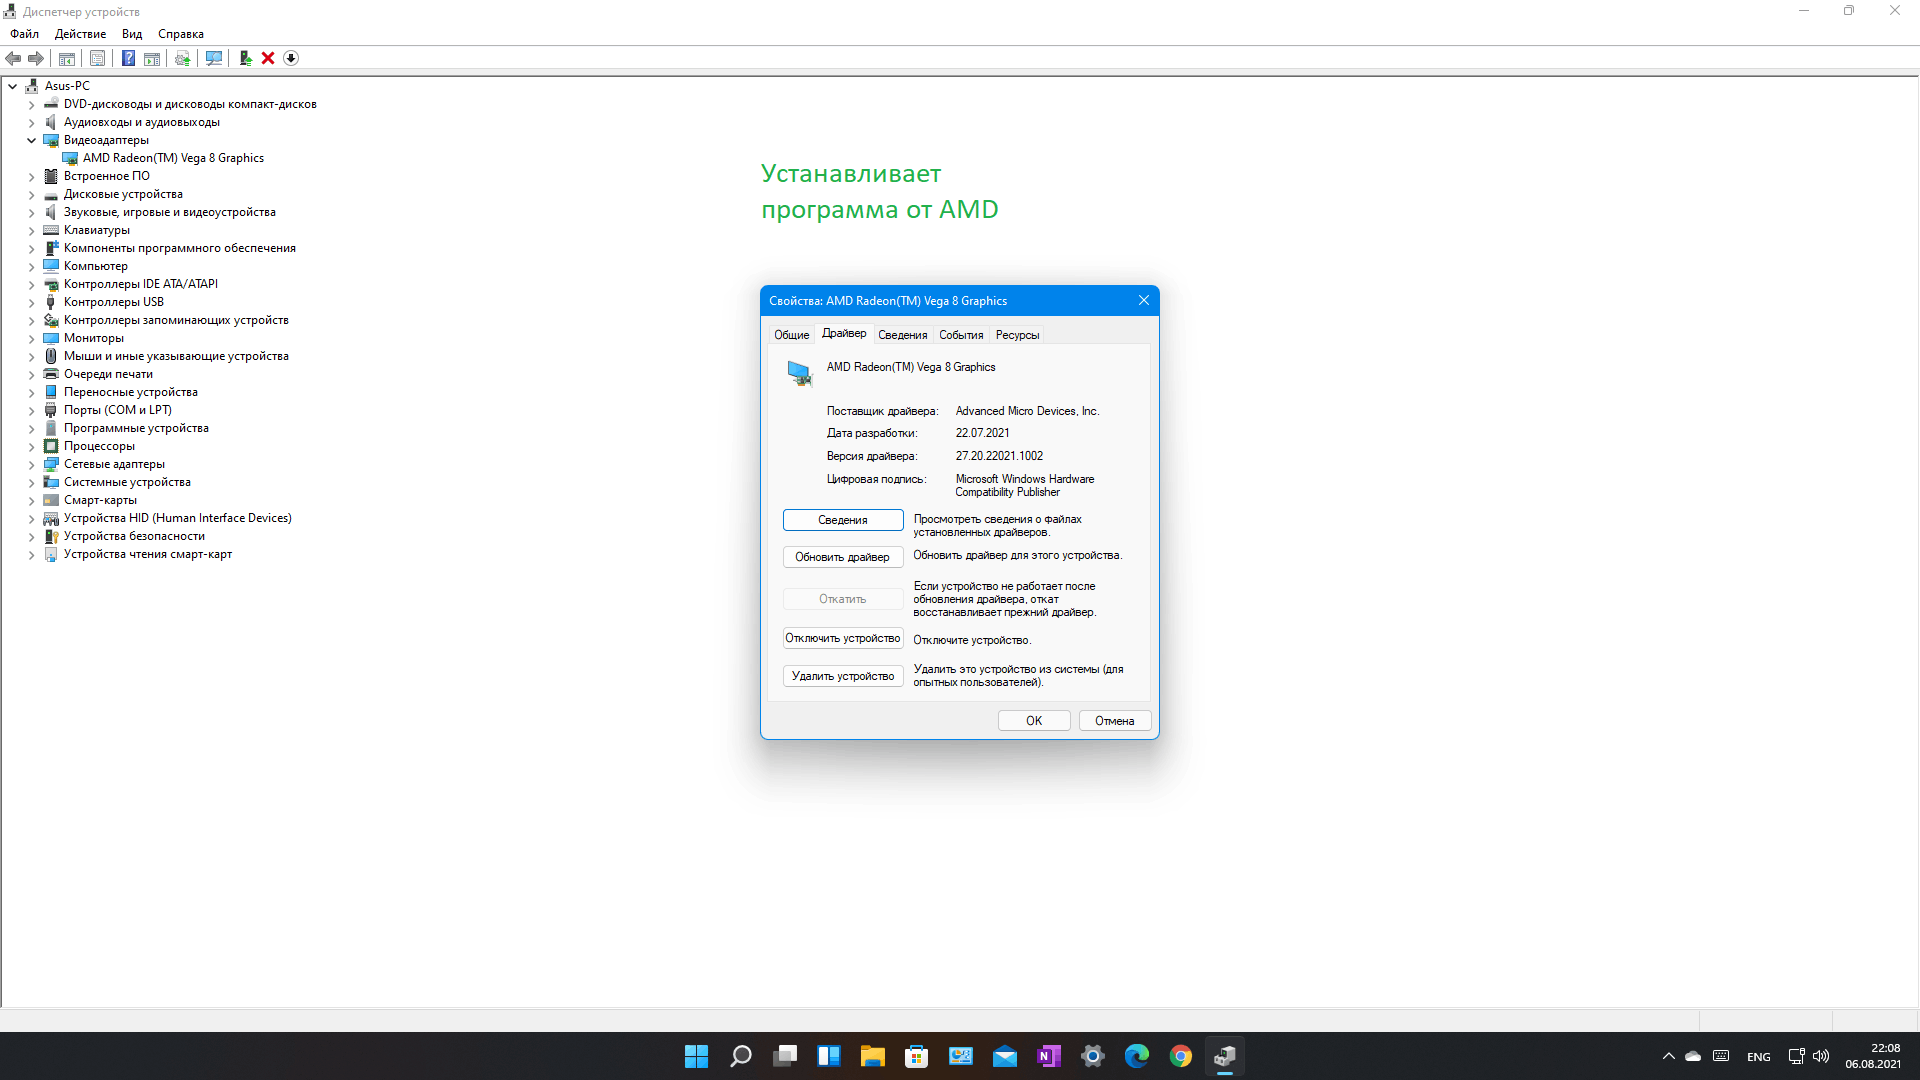Click the Сведения driver details button
This screenshot has height=1080, width=1920.
click(843, 520)
